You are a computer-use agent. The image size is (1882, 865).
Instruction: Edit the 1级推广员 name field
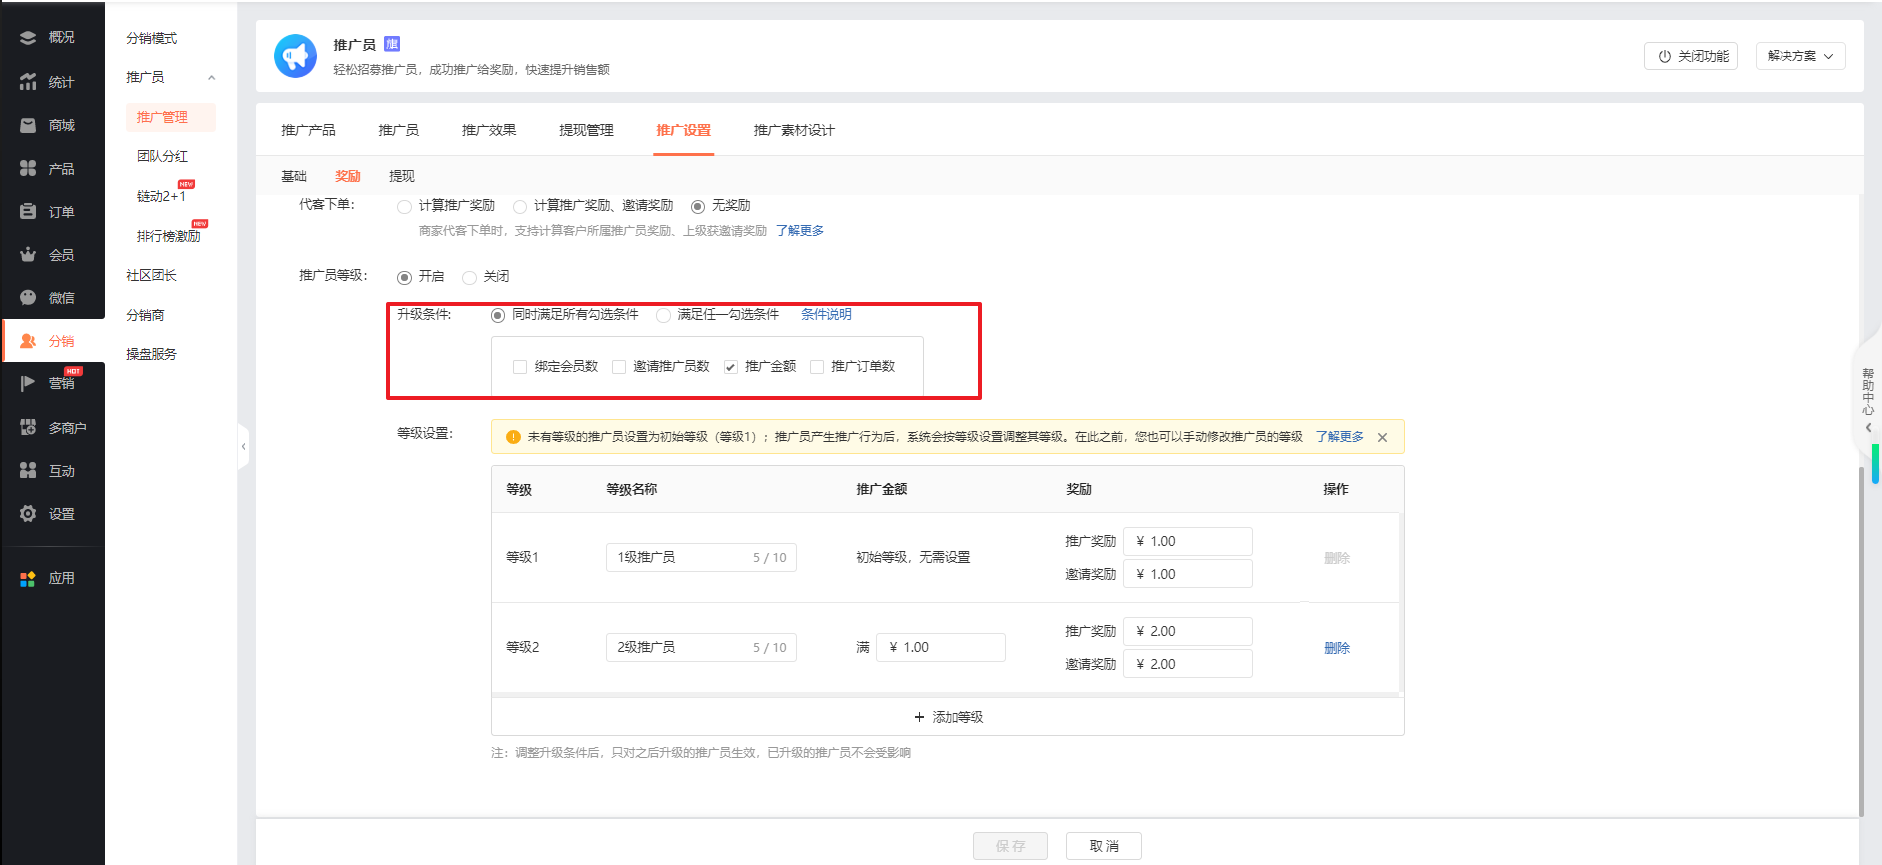tap(701, 557)
